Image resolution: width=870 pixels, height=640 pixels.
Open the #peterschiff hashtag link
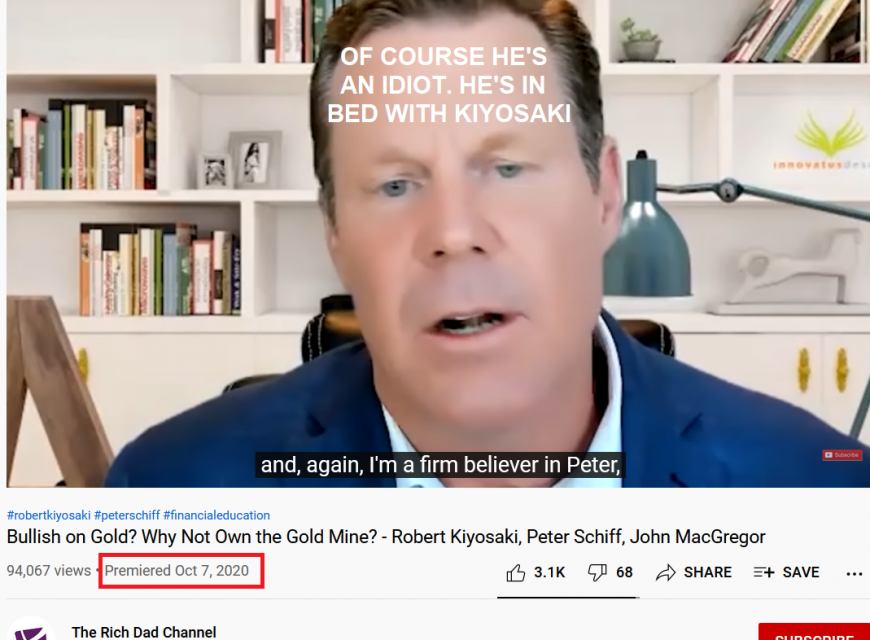(127, 515)
